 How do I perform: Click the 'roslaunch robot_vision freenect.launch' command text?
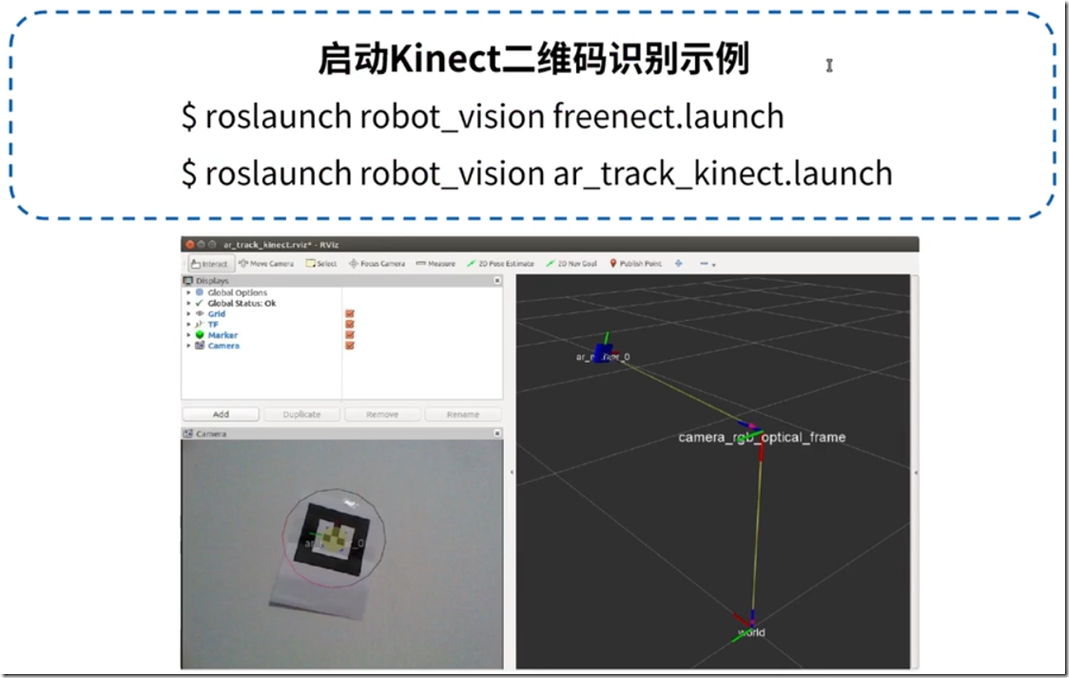tap(495, 116)
